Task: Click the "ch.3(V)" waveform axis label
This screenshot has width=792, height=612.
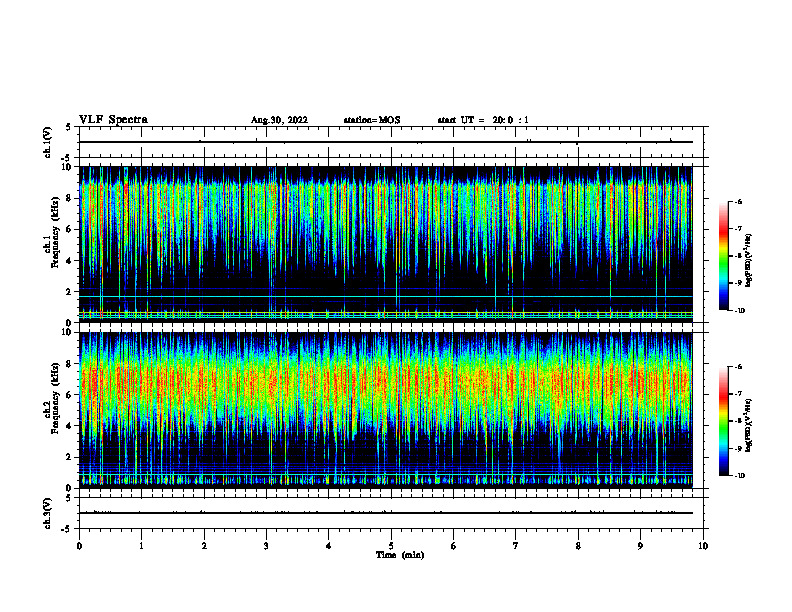Action: click(x=47, y=513)
